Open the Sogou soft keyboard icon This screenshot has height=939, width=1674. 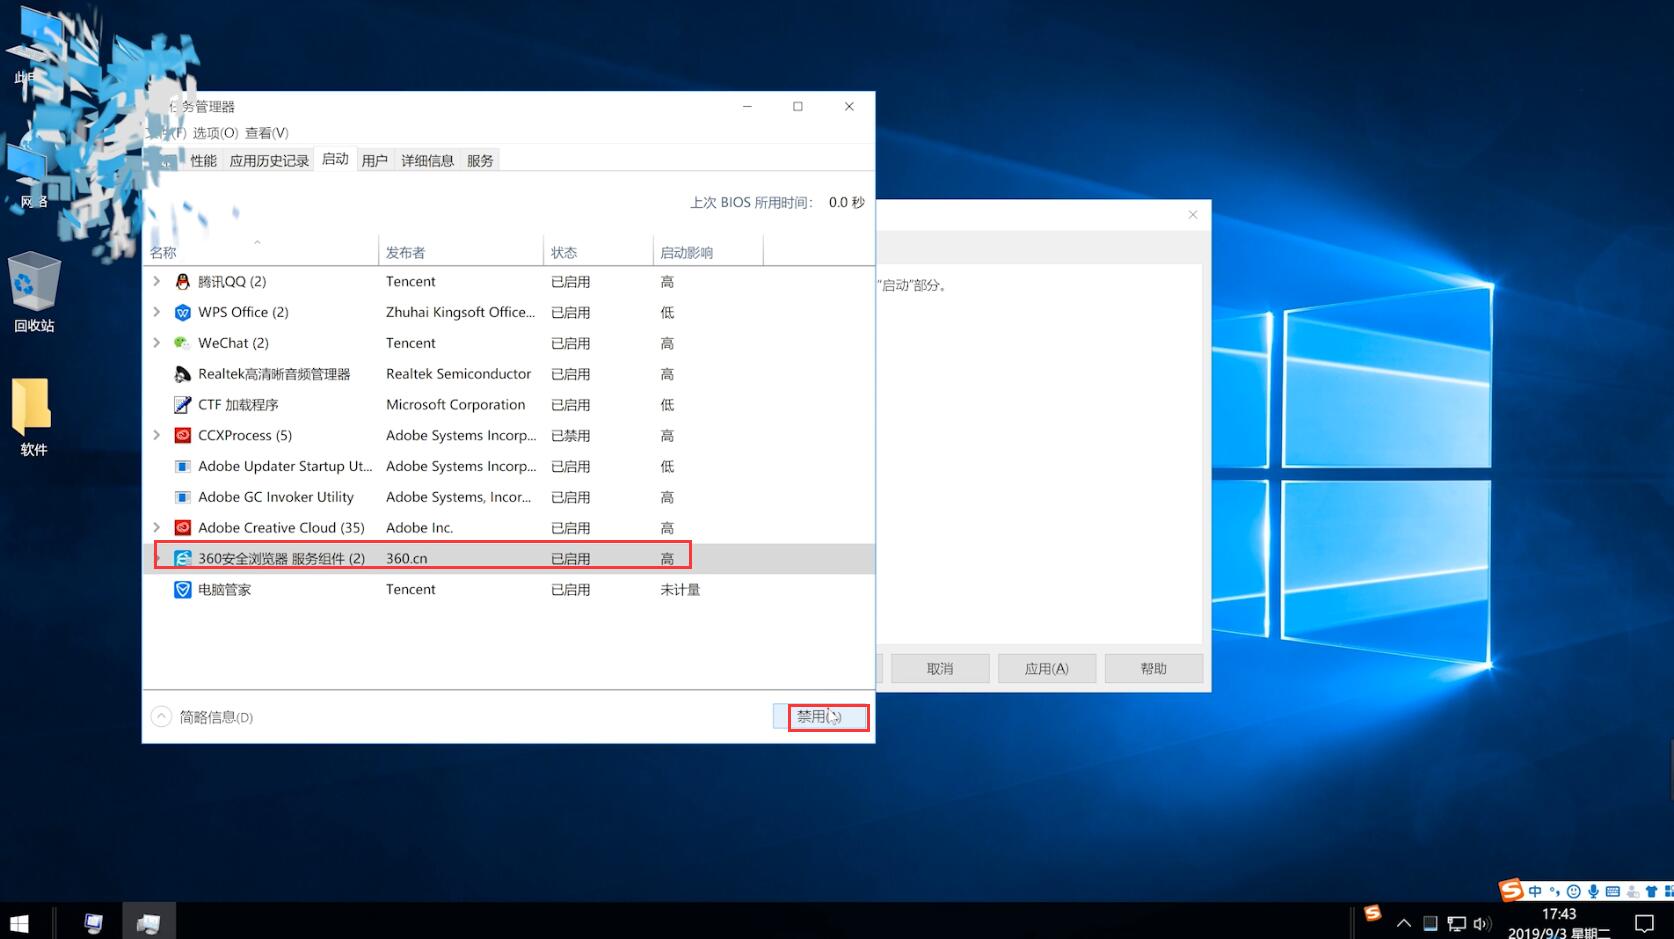[x=1612, y=891]
